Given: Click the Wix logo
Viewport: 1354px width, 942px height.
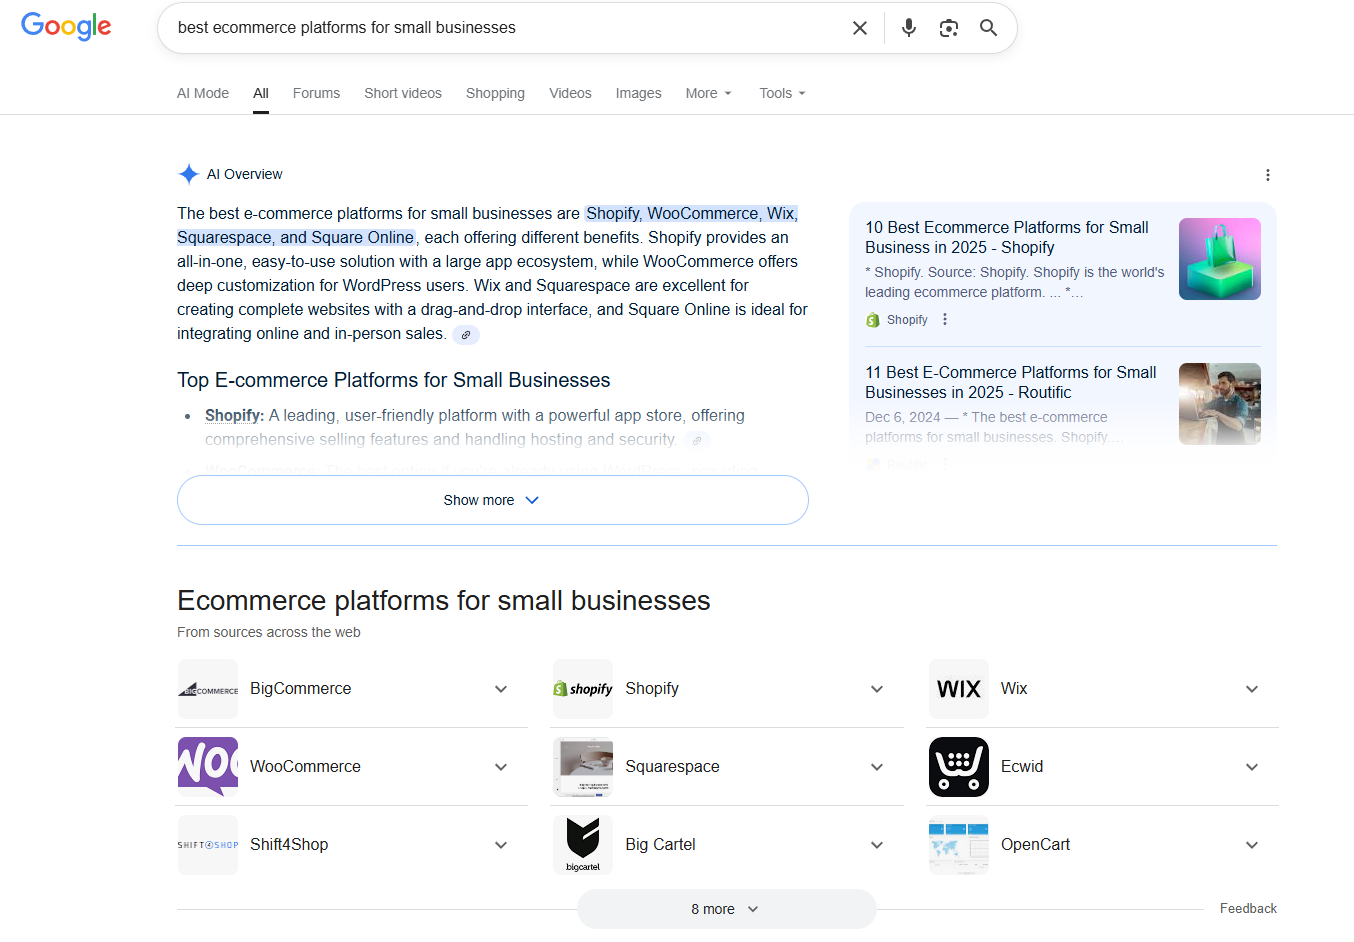Looking at the screenshot, I should [x=959, y=689].
